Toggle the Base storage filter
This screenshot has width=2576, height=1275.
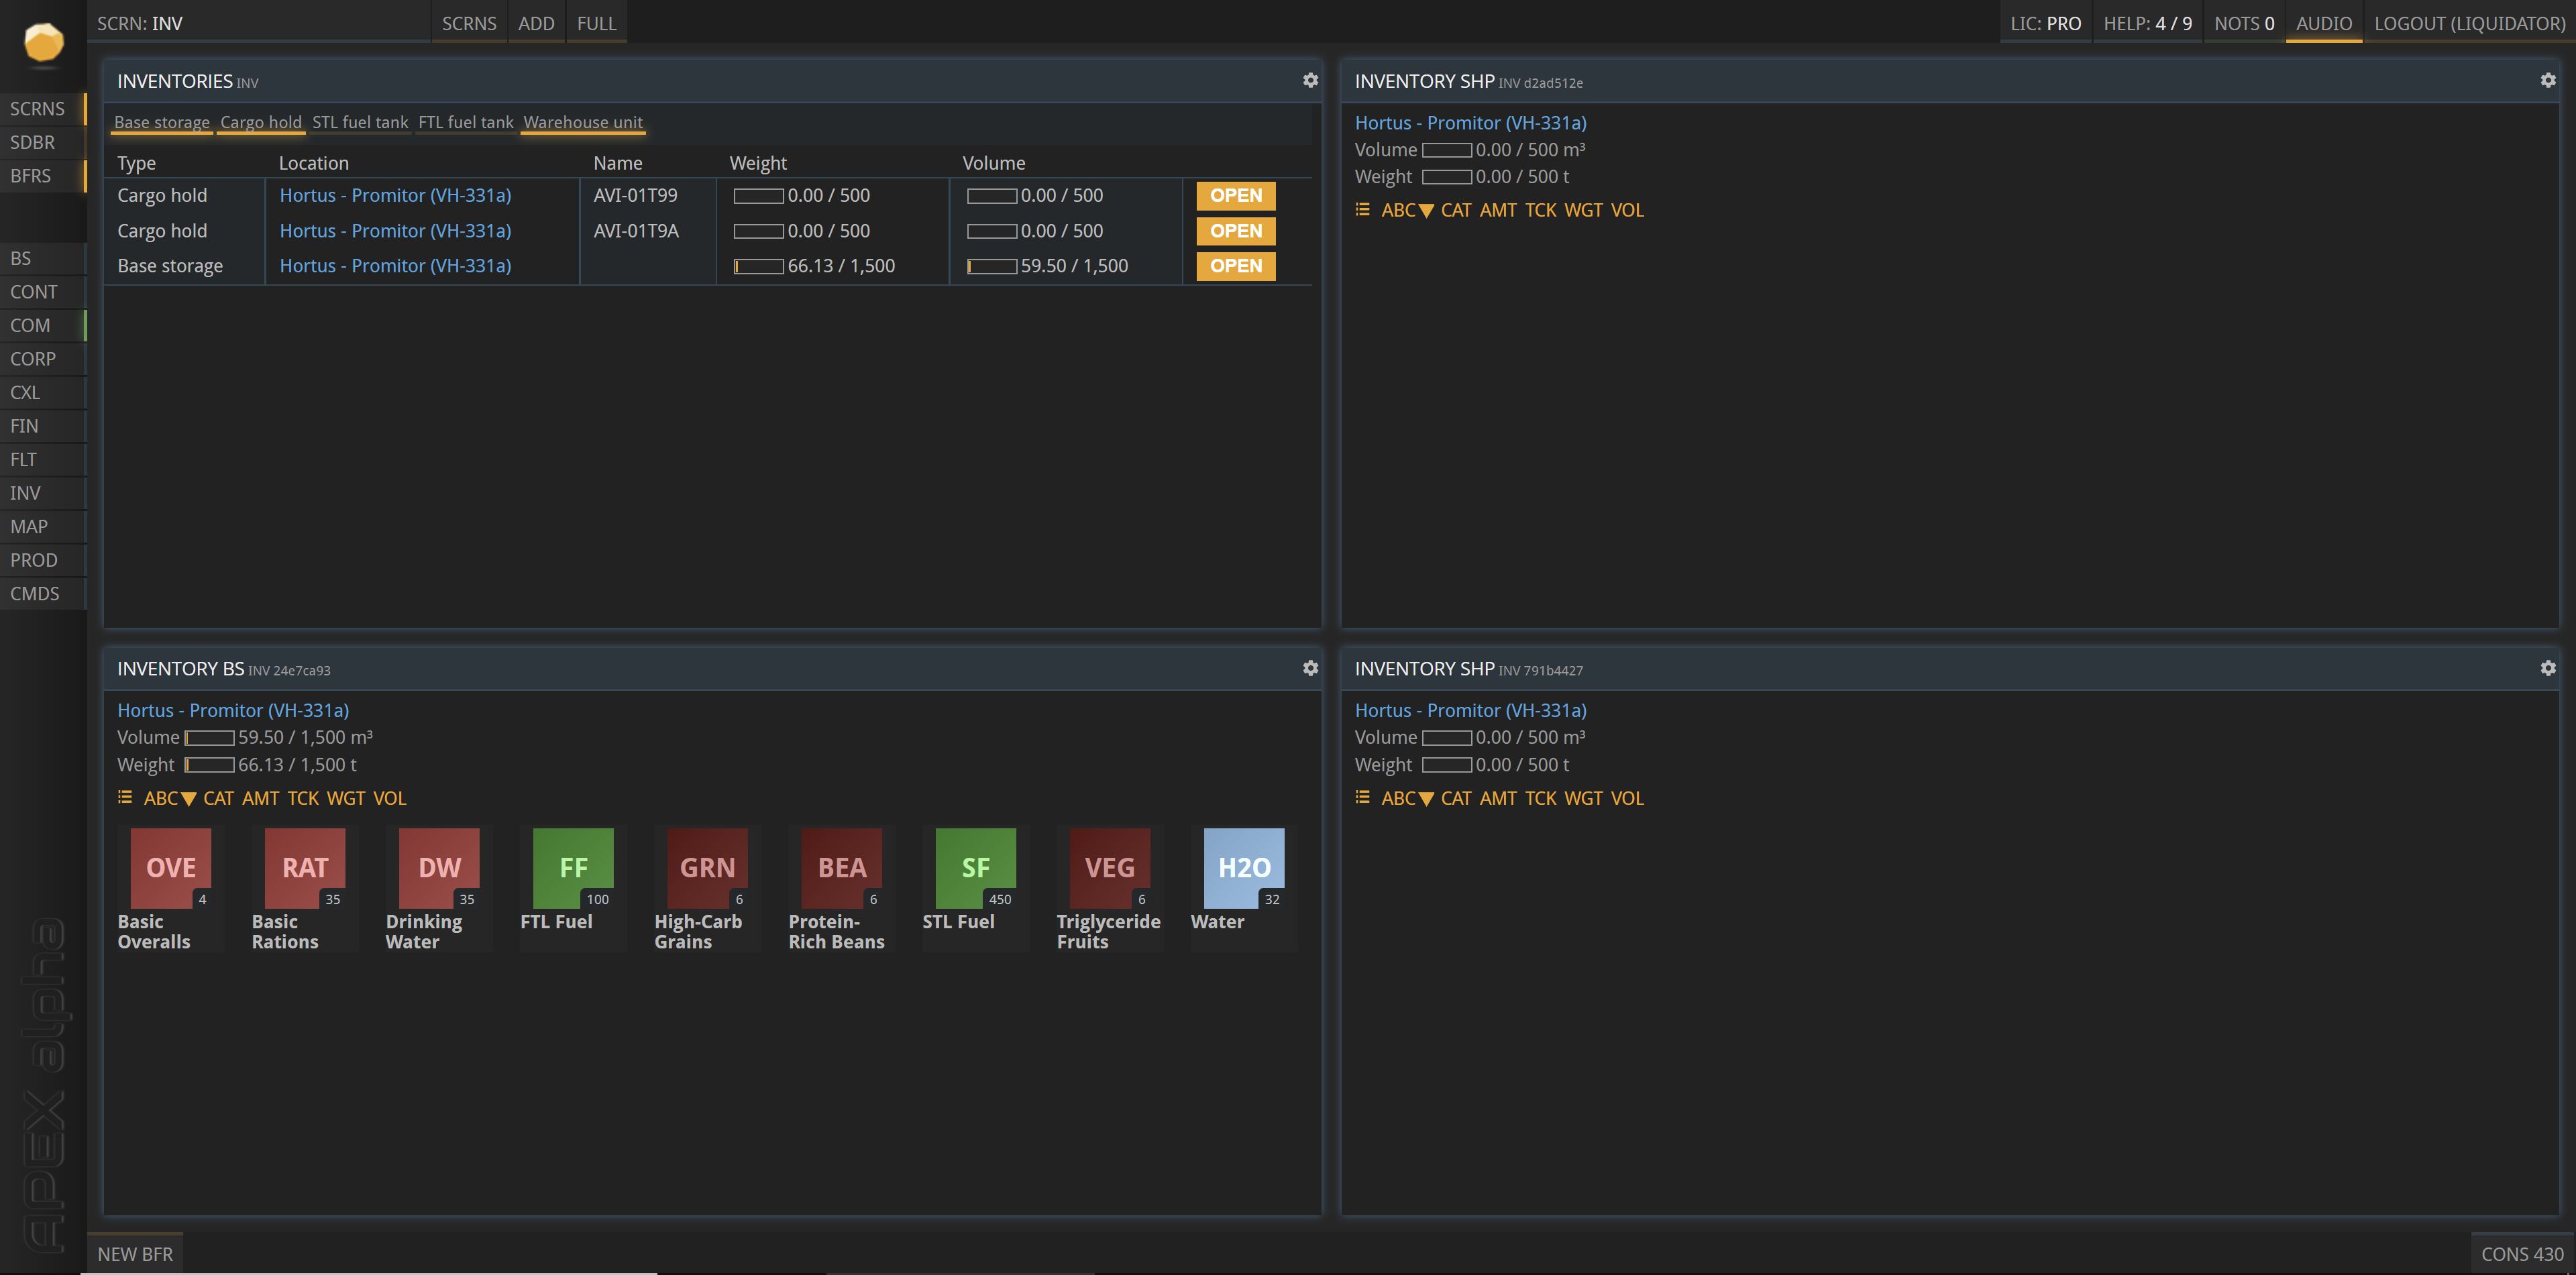coord(162,122)
